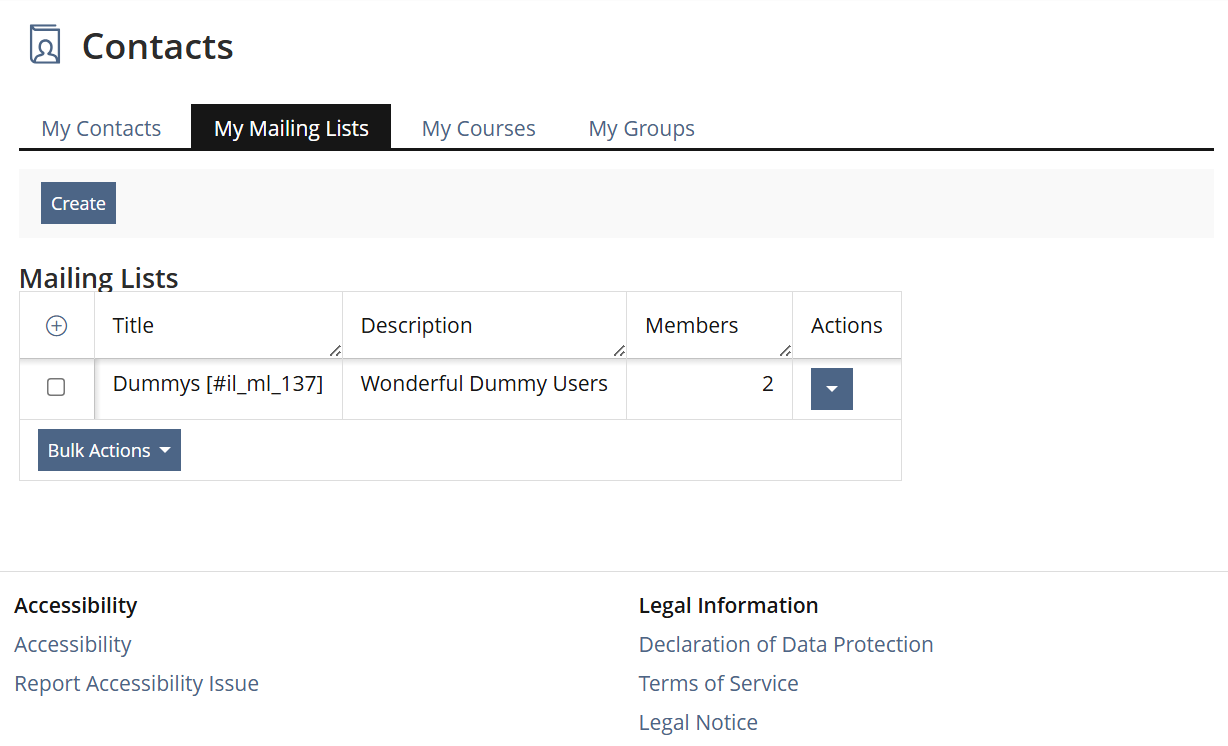Visit the Legal Notice link
This screenshot has width=1228, height=746.
[x=698, y=722]
